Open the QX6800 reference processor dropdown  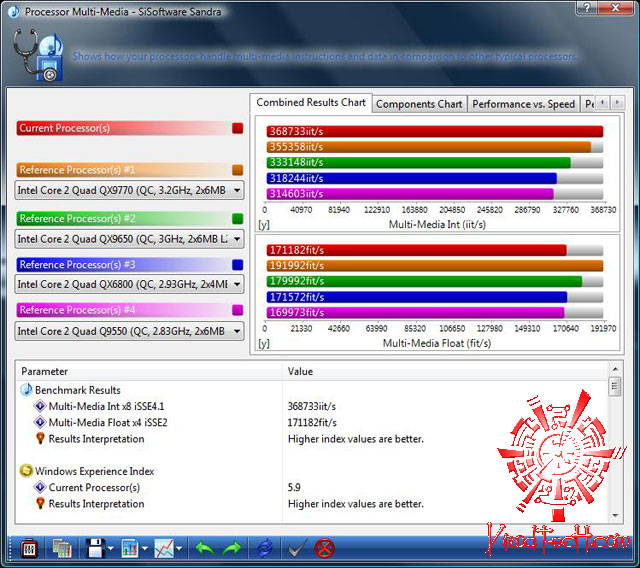point(129,284)
